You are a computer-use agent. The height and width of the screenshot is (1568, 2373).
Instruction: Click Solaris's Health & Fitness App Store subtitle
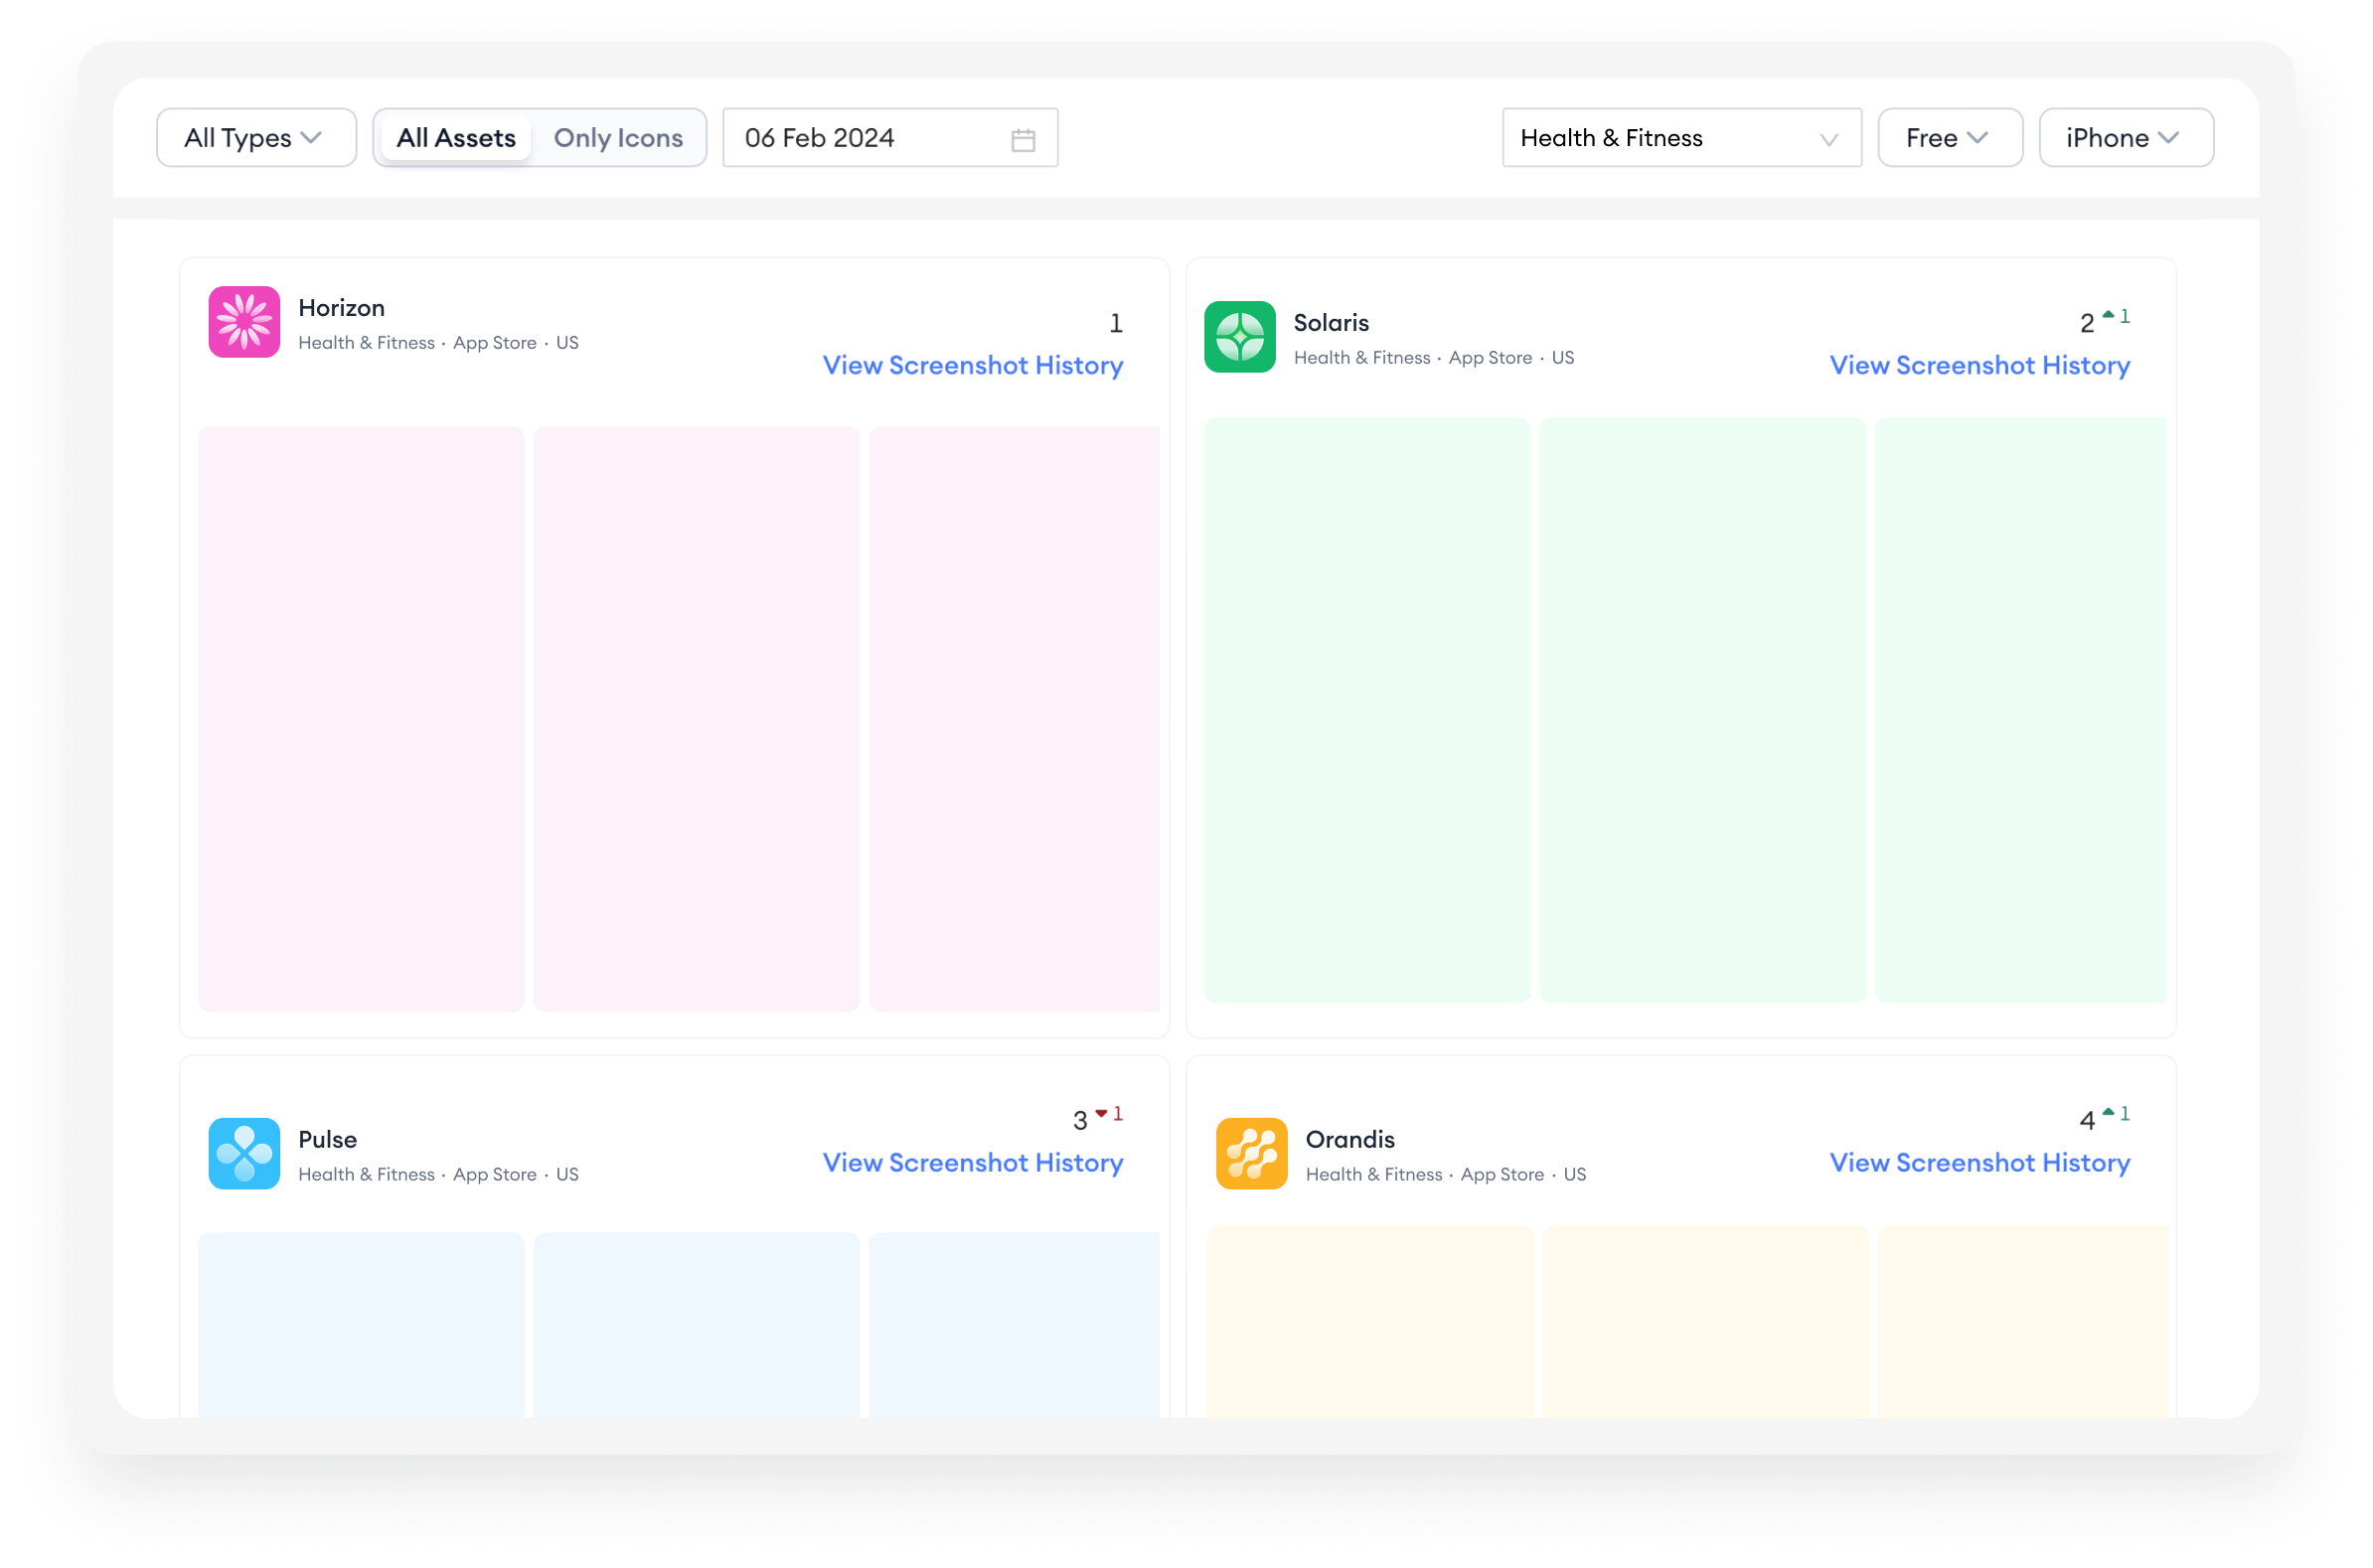(x=1433, y=358)
